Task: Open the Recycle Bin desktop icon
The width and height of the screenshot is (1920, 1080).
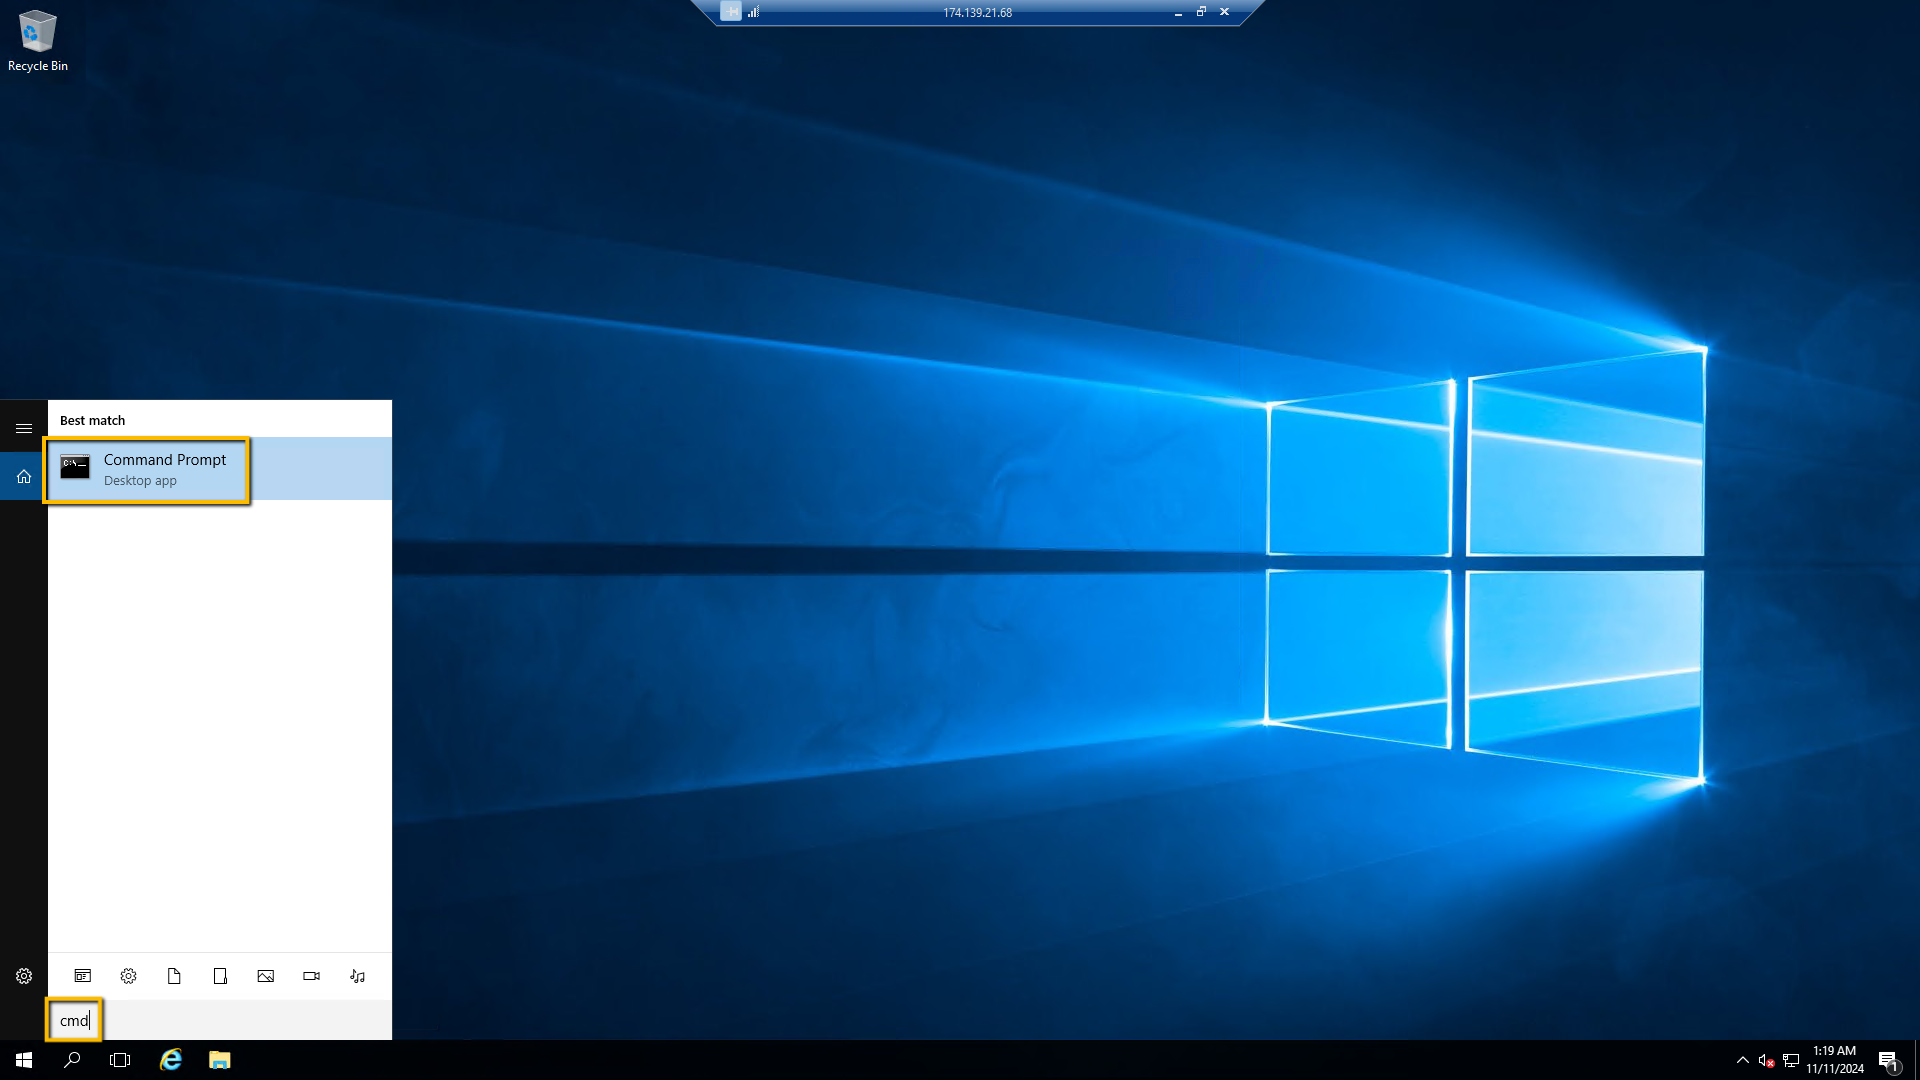Action: [38, 41]
